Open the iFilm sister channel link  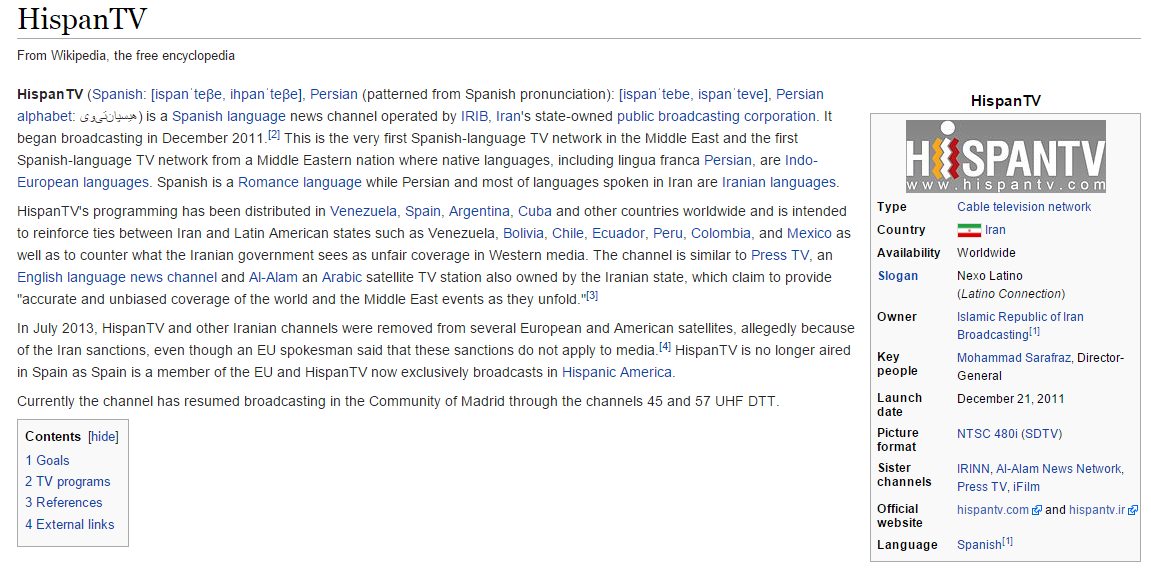point(1025,487)
